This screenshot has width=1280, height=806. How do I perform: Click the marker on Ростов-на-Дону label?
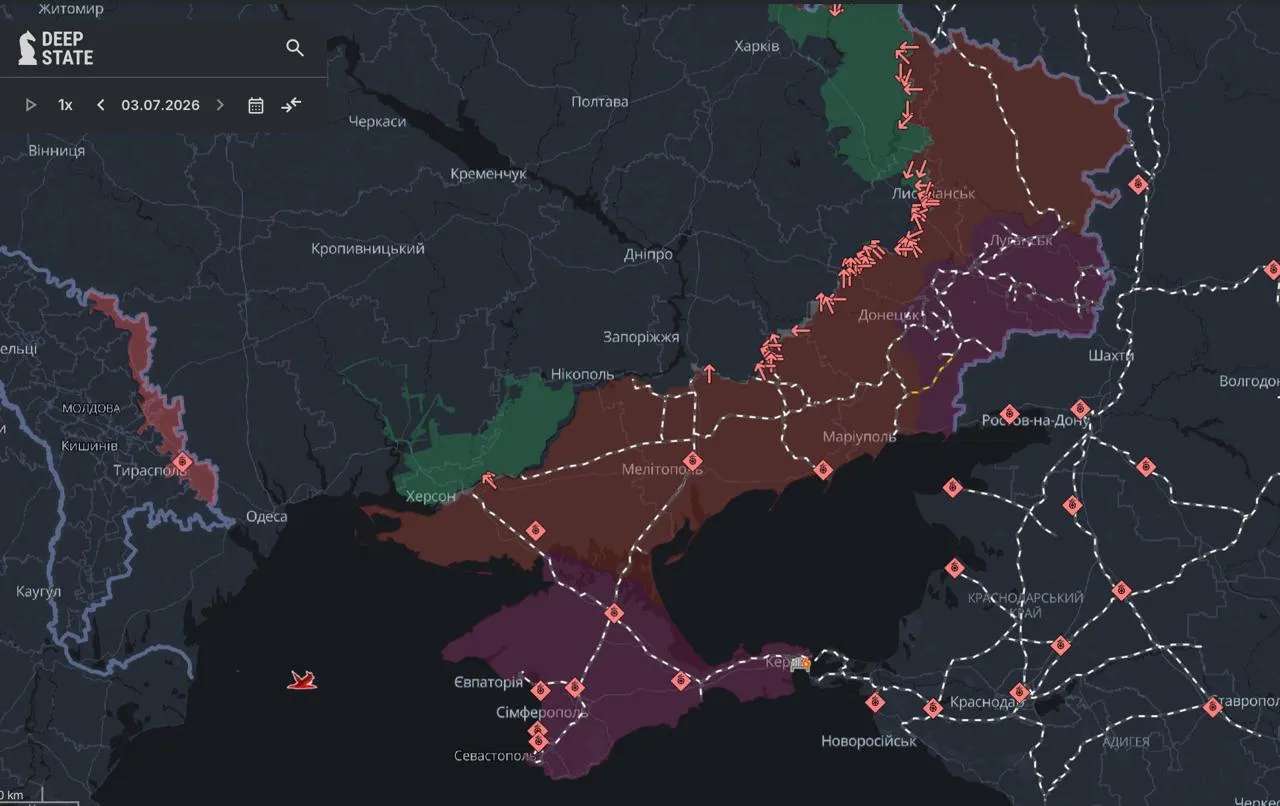(x=1009, y=415)
